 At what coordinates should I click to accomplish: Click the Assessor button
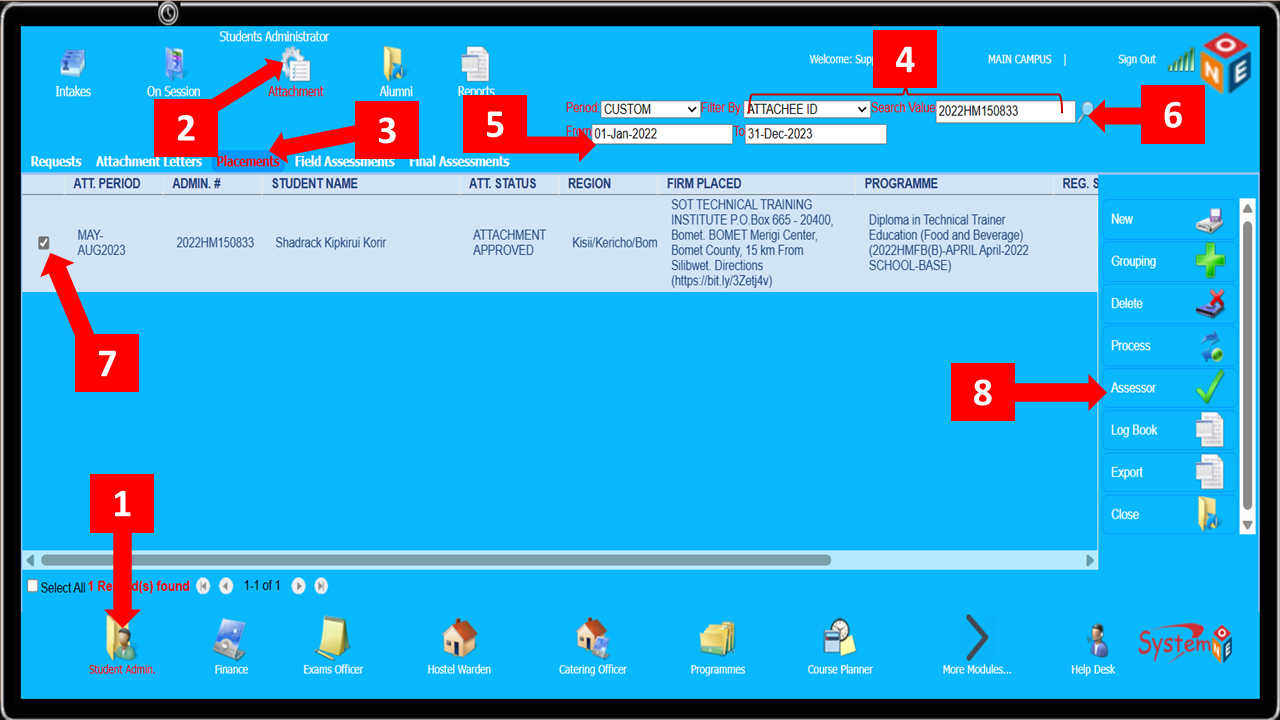click(x=1167, y=388)
